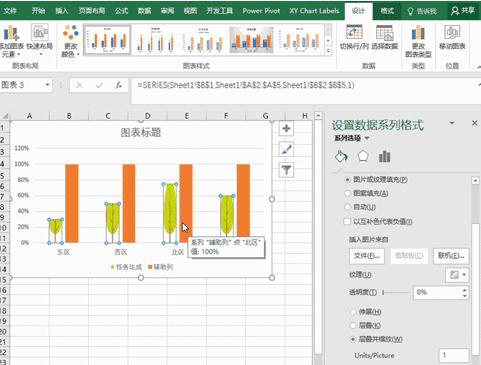Select the second chart style thumbnail
Screen dimensions: 481x365
(155, 40)
